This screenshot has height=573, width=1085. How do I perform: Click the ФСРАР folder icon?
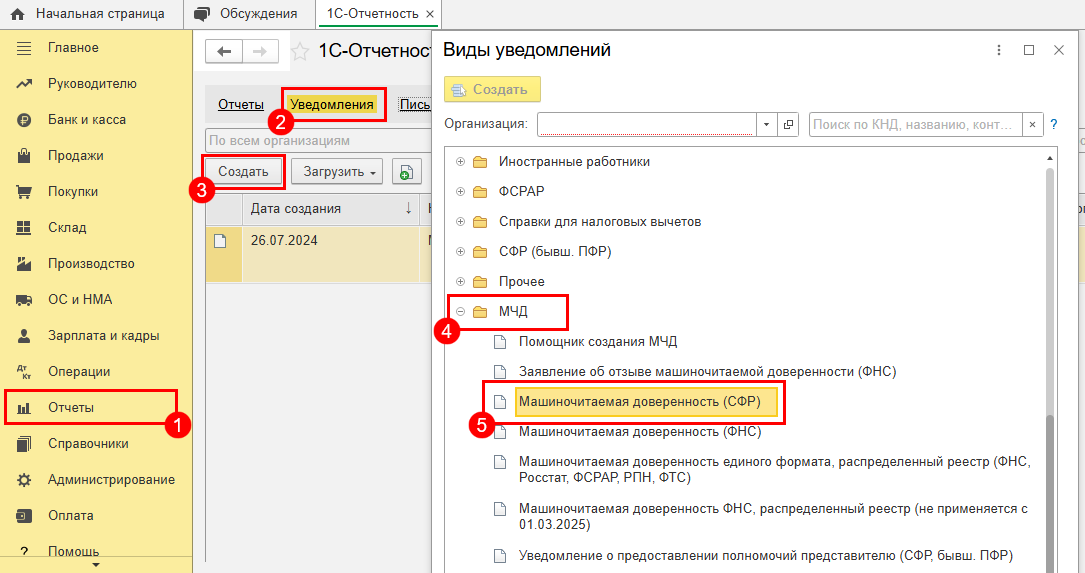pos(480,192)
